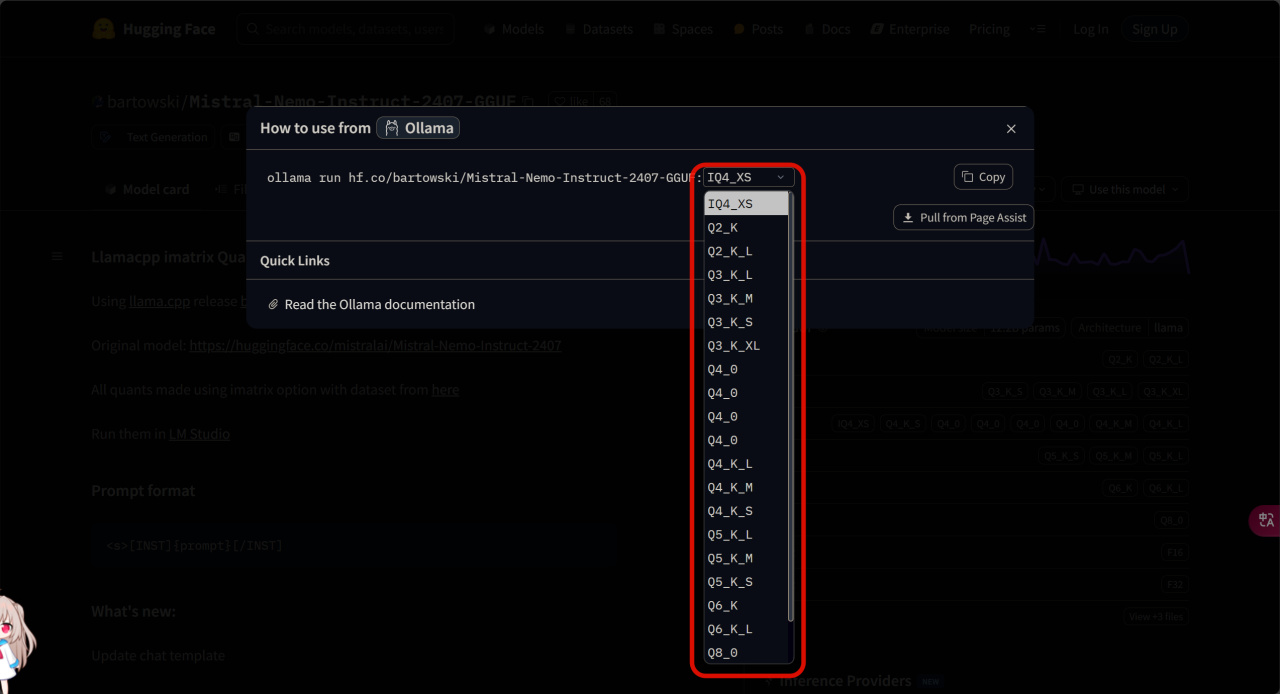This screenshot has width=1280, height=694.
Task: Click the ollama run command text
Action: tap(485, 177)
